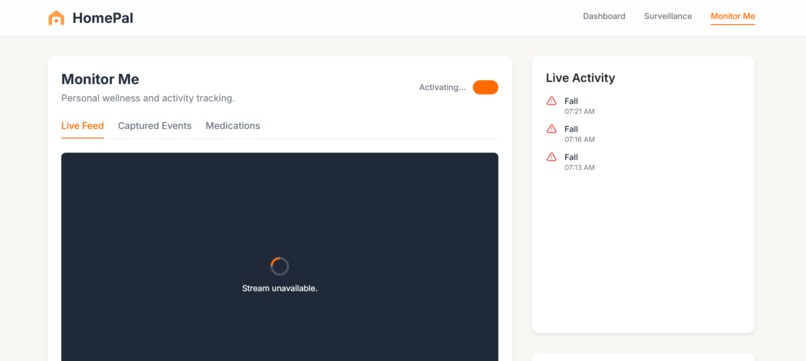Image resolution: width=806 pixels, height=361 pixels.
Task: Open the Medications tab
Action: pos(233,126)
